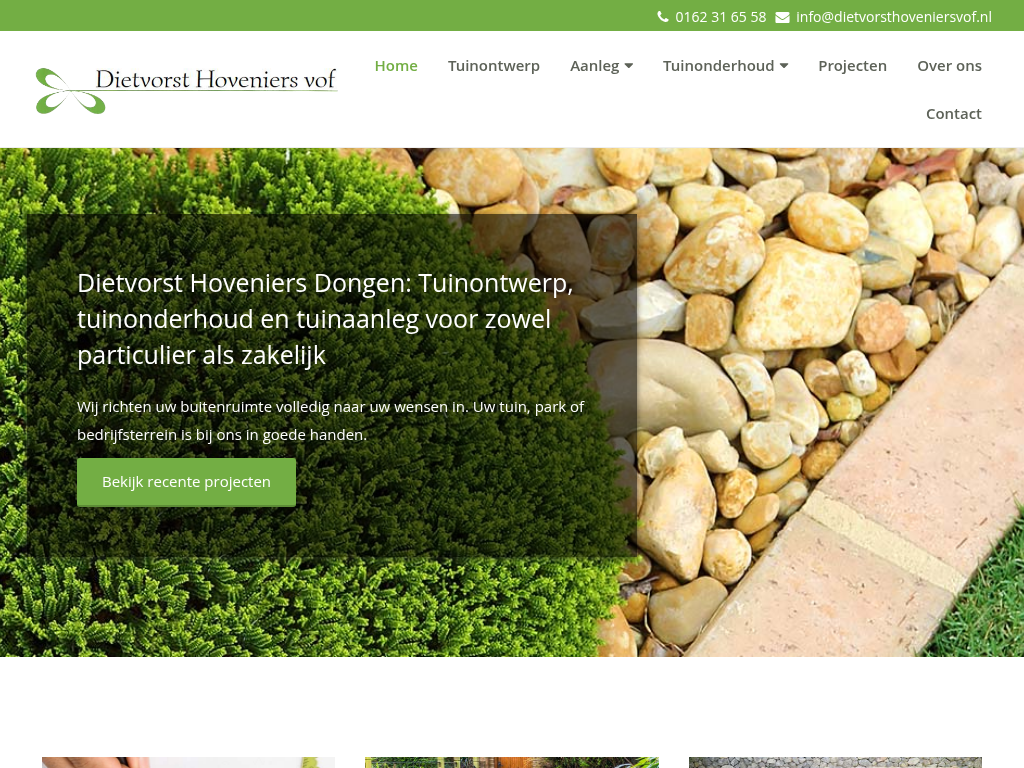Click the hero heading about Dietvorst Hoveniers Dongen
The image size is (1024, 768).
tap(326, 319)
